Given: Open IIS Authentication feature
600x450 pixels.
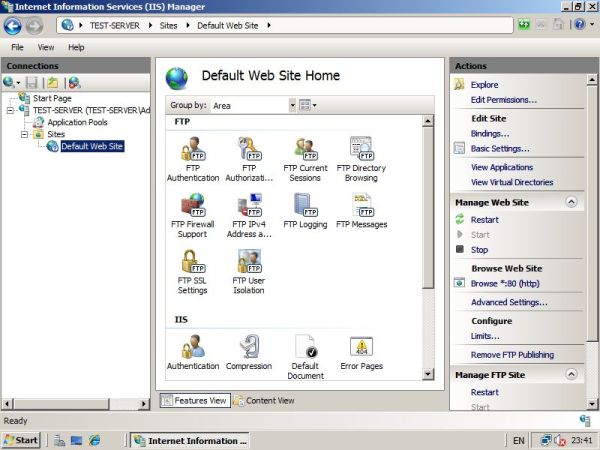Looking at the screenshot, I should pos(193,352).
